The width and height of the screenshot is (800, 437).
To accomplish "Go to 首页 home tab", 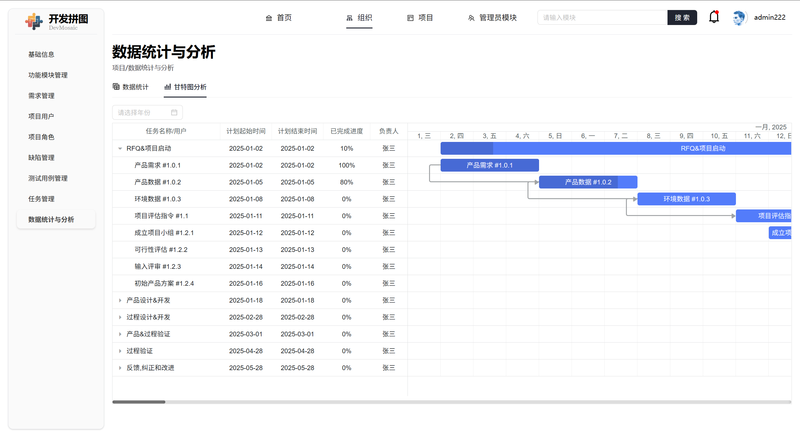I will coord(279,18).
